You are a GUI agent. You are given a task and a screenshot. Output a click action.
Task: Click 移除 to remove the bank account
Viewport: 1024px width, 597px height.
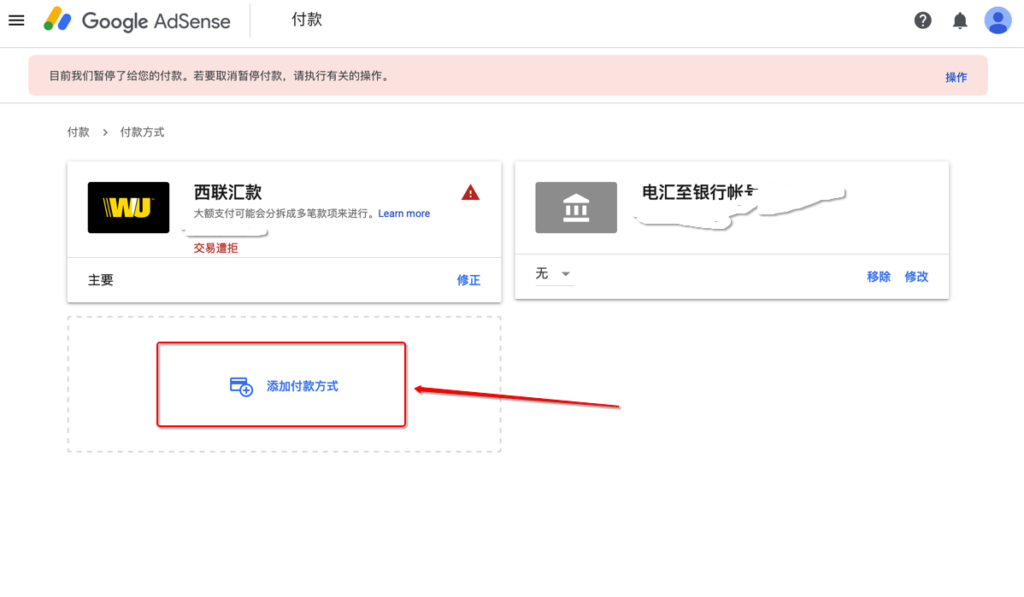878,276
